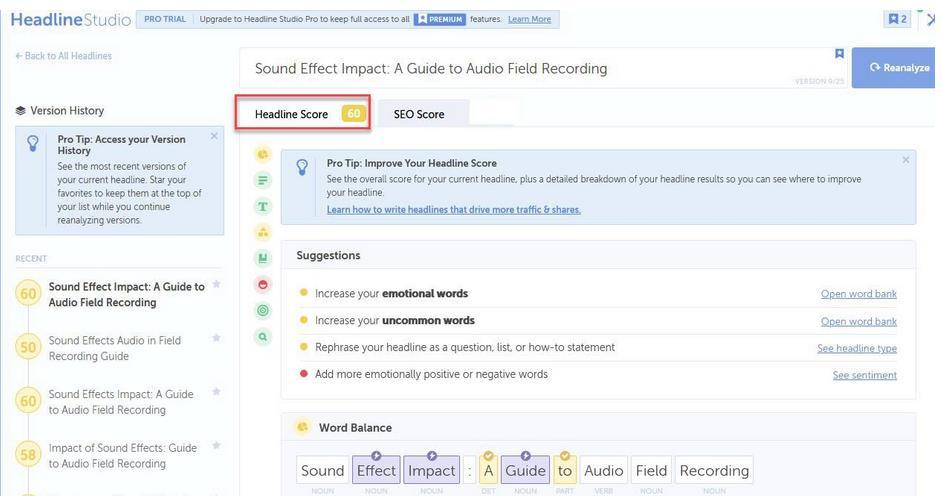Open version 'Sound Effects Impact: A Guide'

point(121,402)
